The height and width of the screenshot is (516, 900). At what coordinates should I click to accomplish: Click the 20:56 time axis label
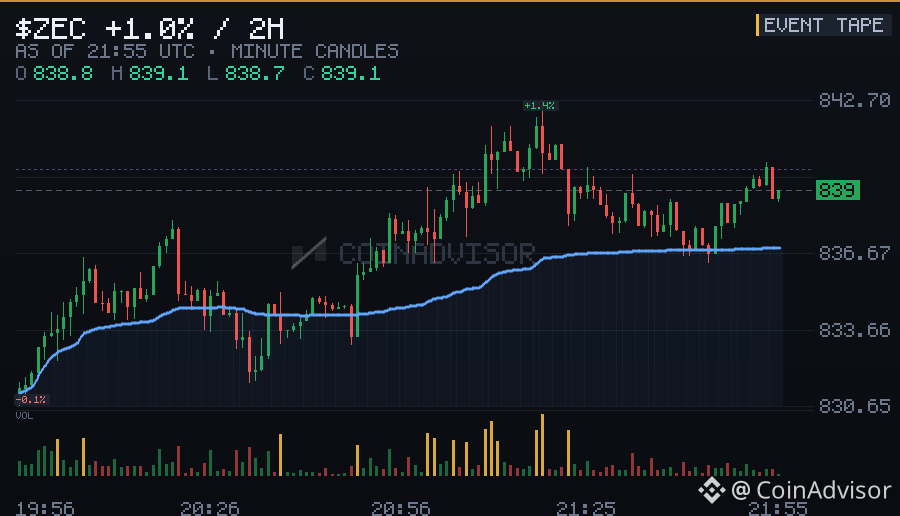click(x=401, y=509)
